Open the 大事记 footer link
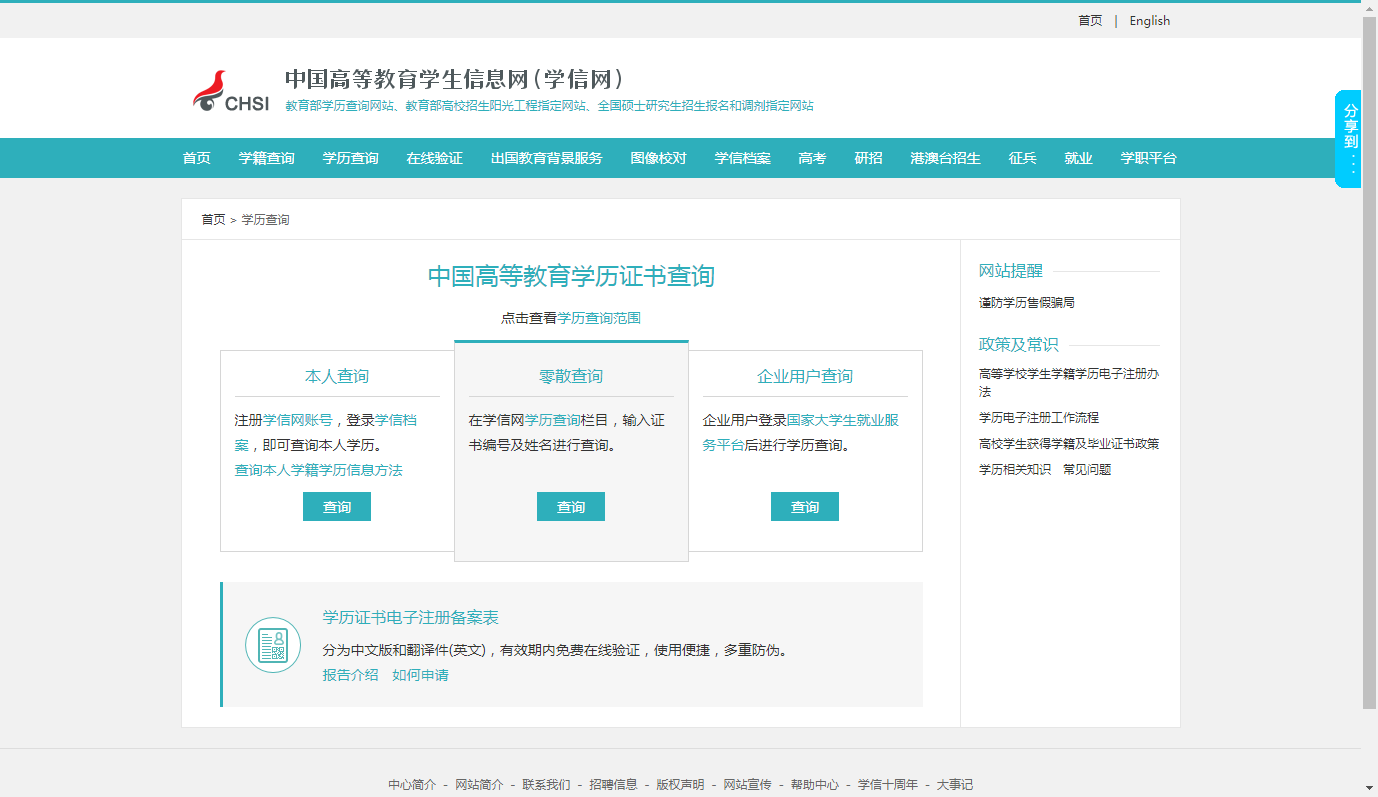1378x797 pixels. tap(954, 785)
